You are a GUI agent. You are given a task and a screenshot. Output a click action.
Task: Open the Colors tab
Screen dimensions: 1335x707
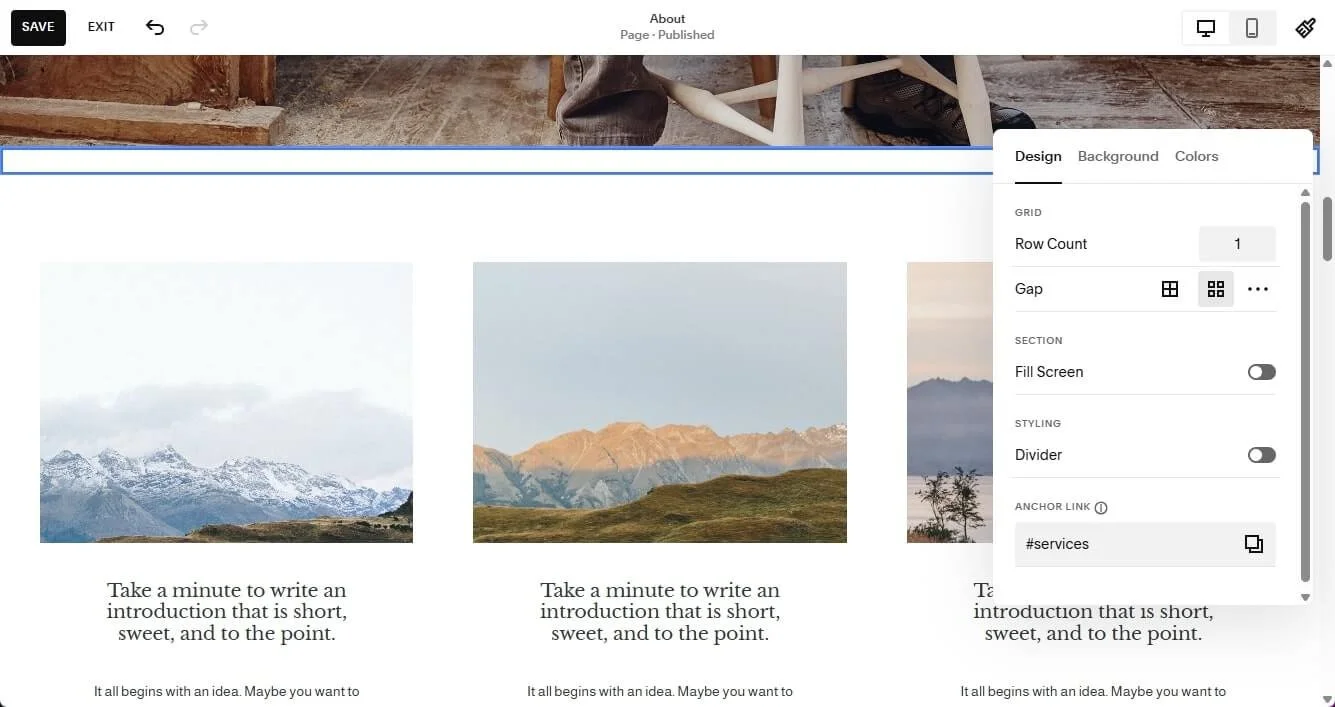[1196, 156]
